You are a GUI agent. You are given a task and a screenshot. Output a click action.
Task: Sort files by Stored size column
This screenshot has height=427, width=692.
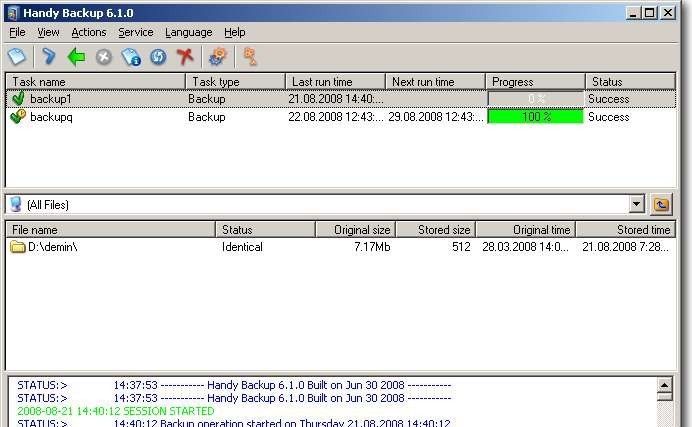click(436, 230)
